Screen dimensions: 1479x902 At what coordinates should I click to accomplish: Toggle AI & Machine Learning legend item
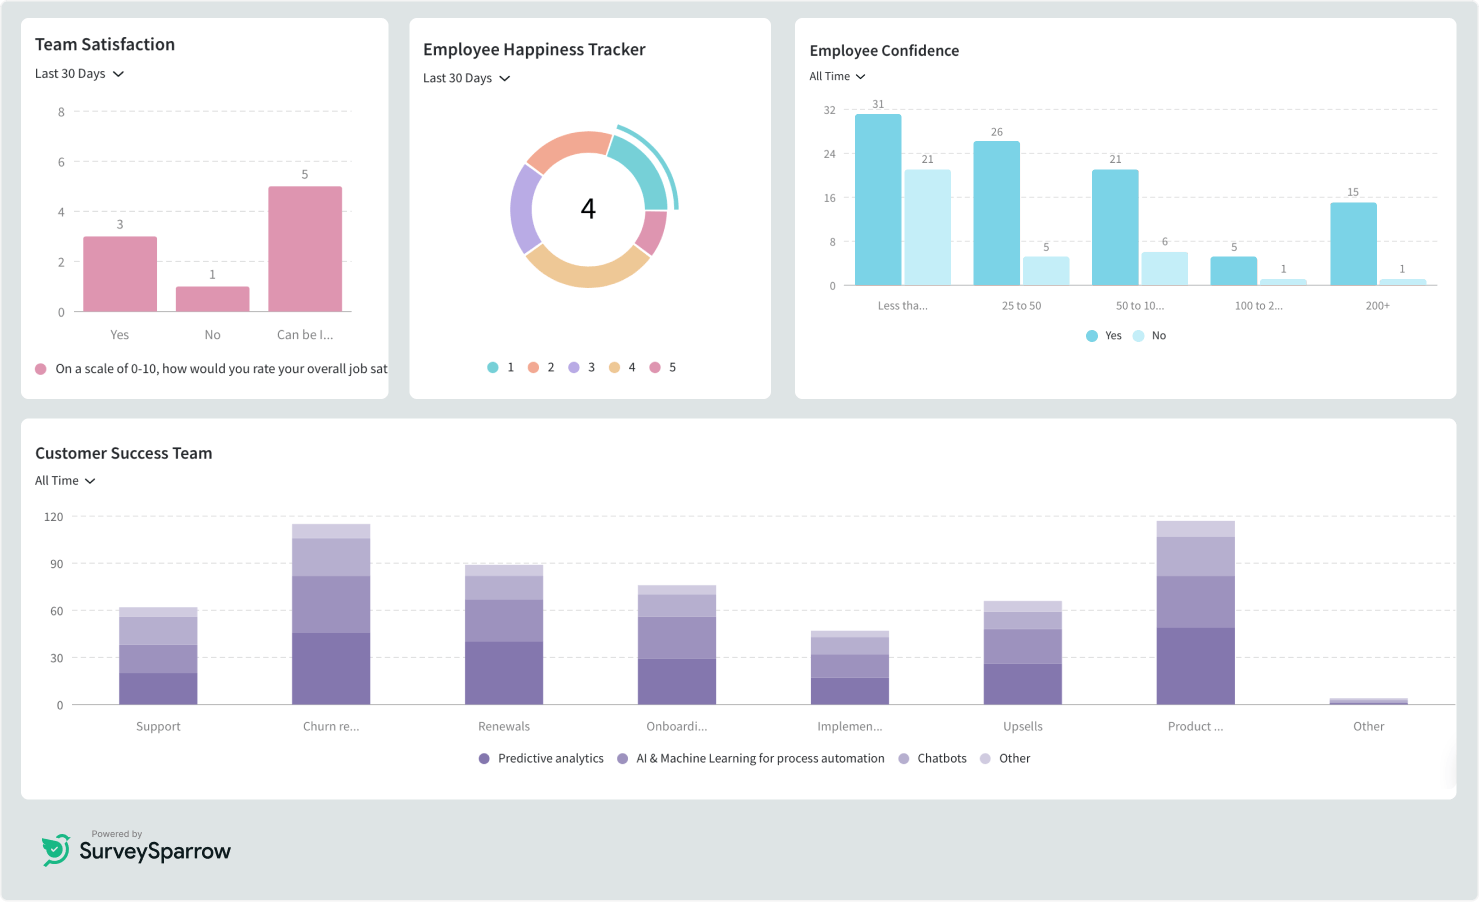tap(751, 759)
